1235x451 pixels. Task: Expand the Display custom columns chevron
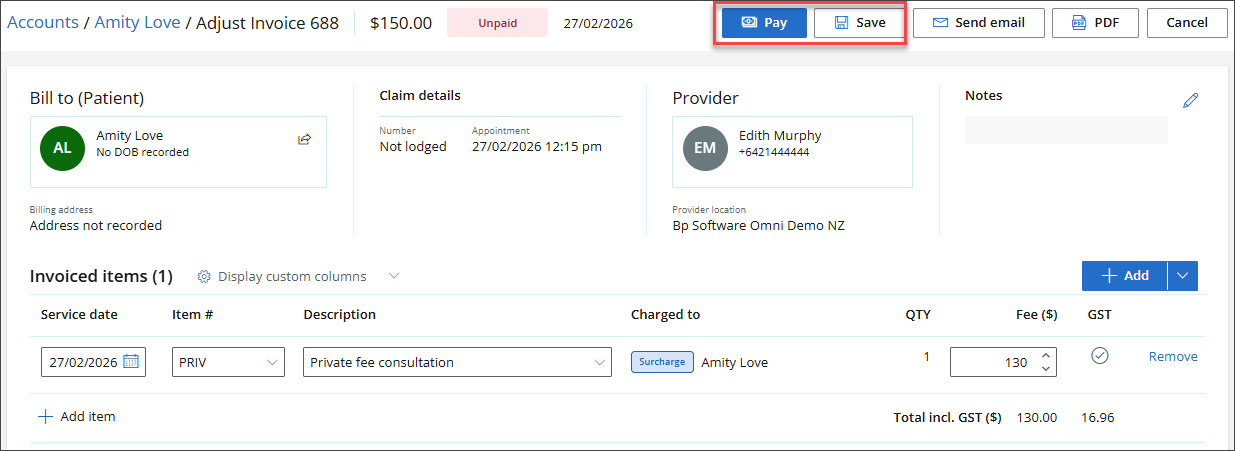(394, 276)
